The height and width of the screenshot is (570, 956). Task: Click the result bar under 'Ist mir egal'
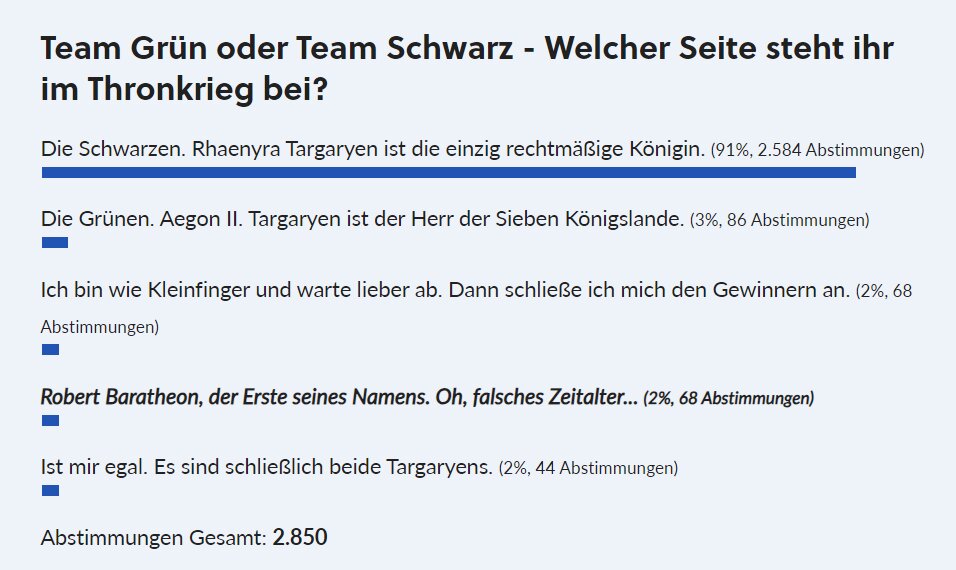(50, 490)
